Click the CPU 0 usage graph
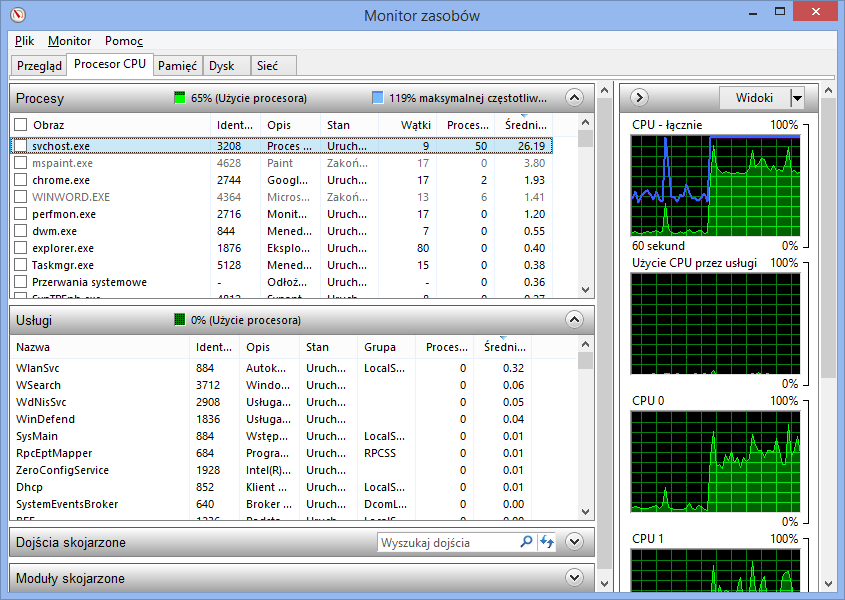The height and width of the screenshot is (600, 845). (716, 462)
